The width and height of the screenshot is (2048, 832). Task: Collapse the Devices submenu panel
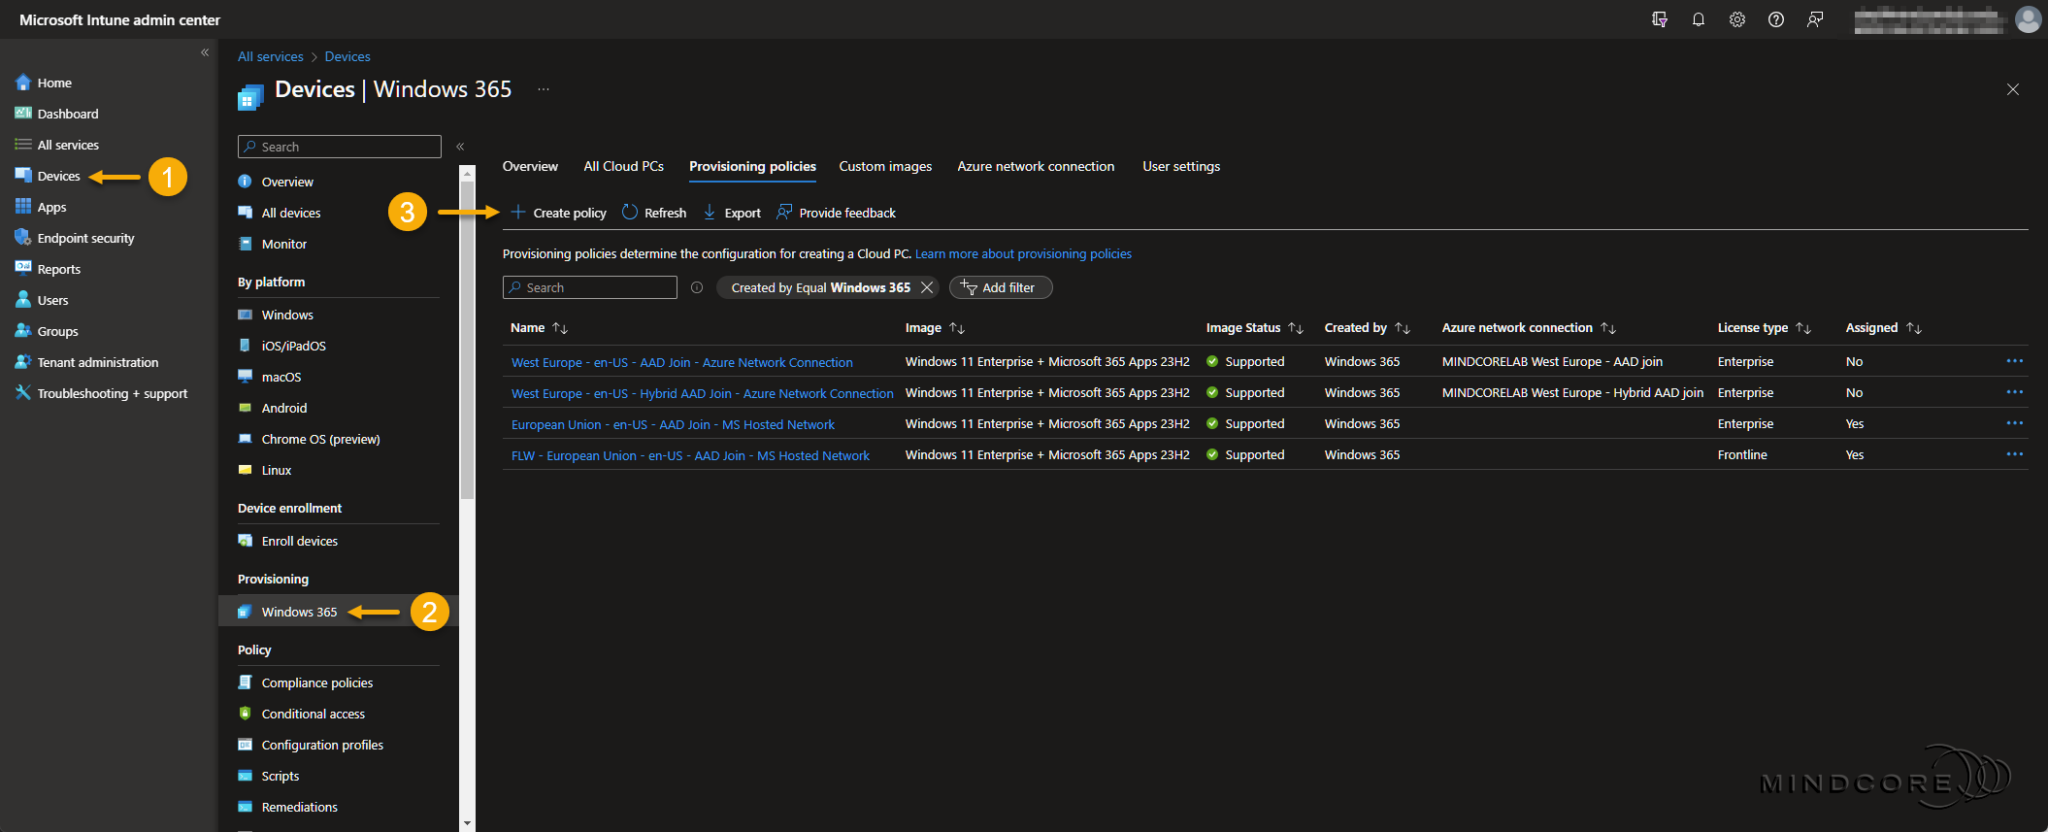click(460, 147)
